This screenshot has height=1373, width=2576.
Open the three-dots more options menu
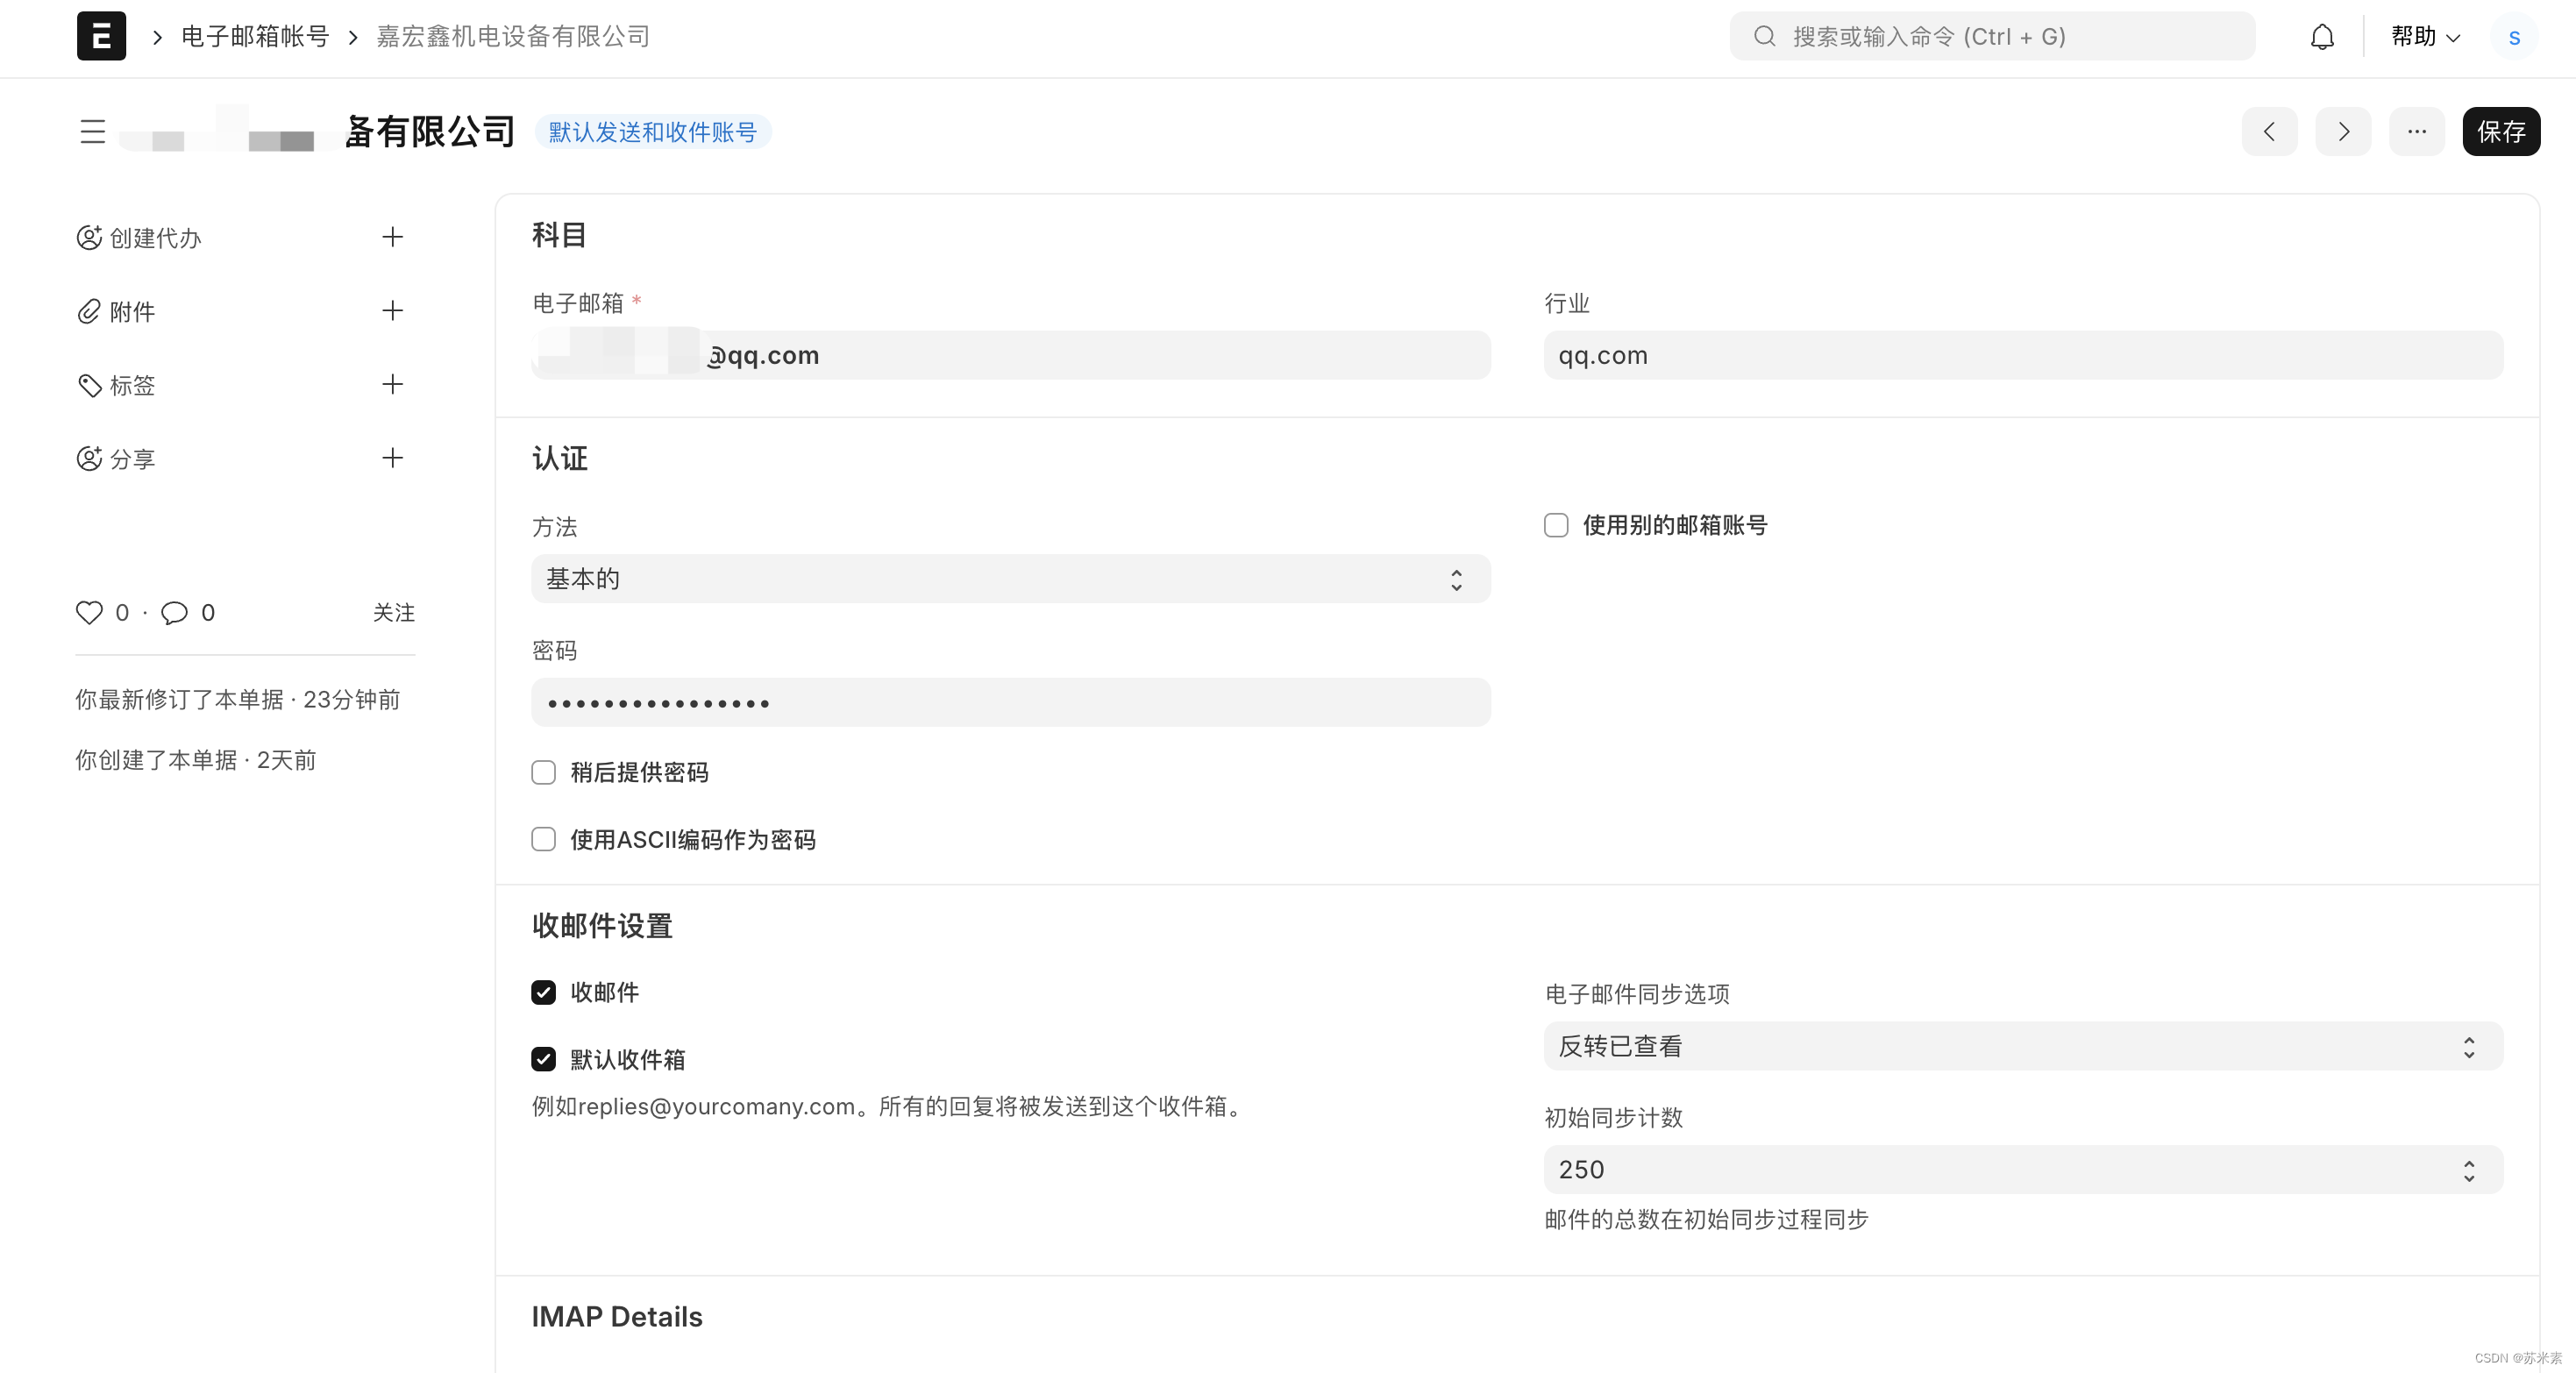click(x=2416, y=132)
